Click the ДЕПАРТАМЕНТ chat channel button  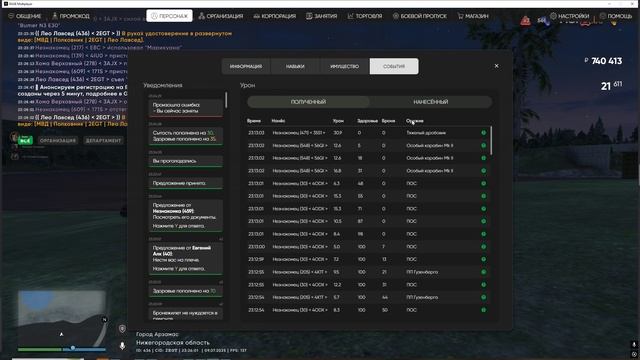(x=103, y=140)
